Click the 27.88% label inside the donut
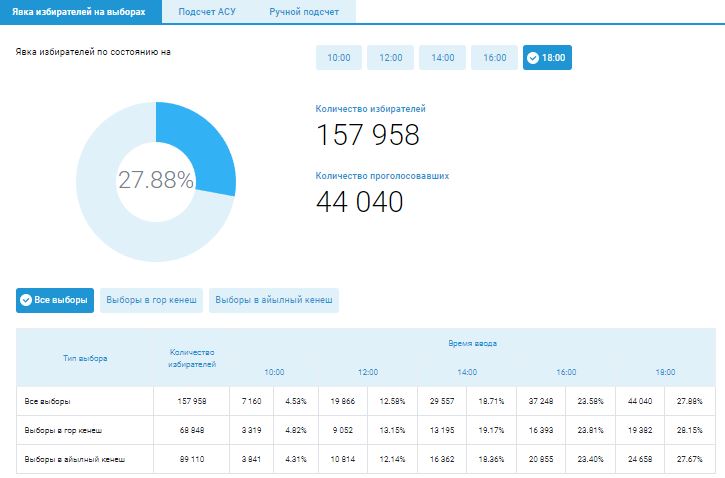Image resolution: width=725 pixels, height=478 pixels. click(x=156, y=180)
